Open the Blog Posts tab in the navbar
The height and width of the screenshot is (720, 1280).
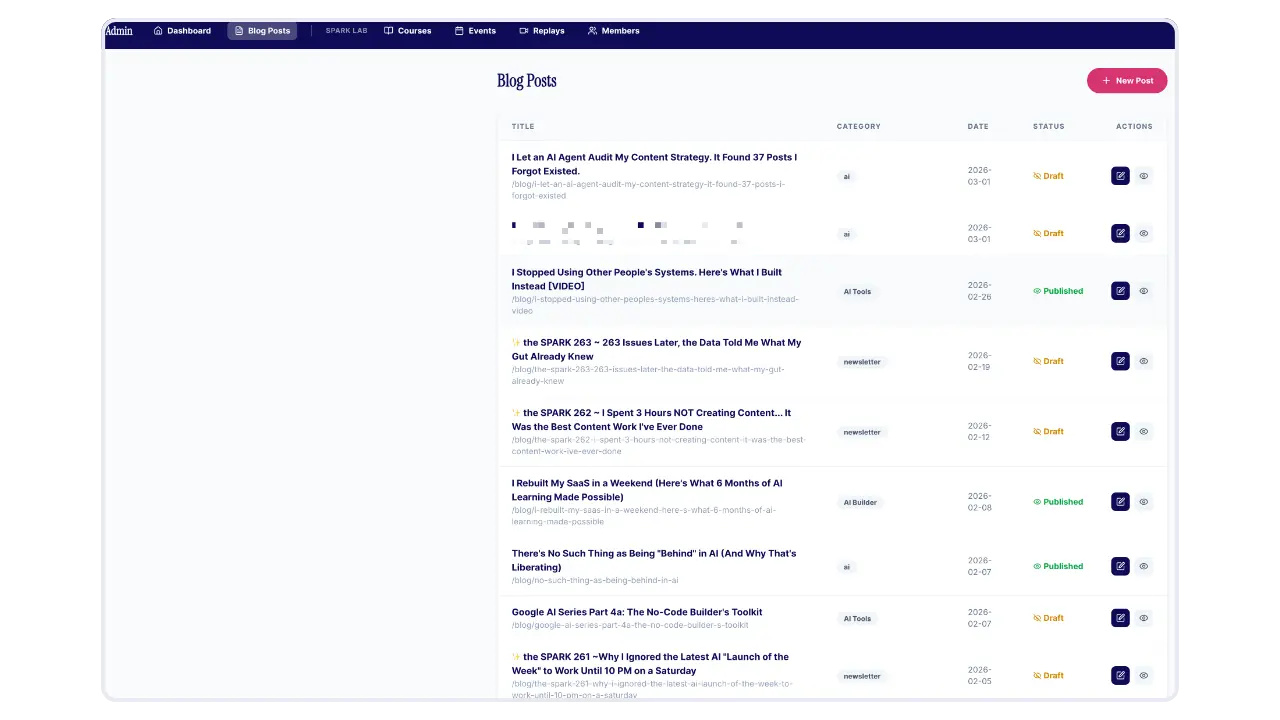(x=262, y=31)
